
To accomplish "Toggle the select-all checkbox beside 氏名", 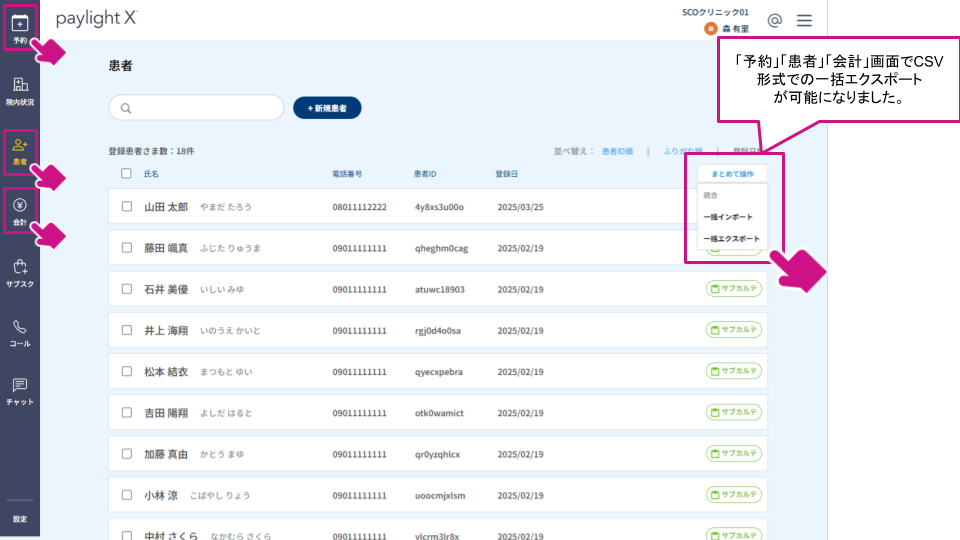I will click(x=126, y=173).
